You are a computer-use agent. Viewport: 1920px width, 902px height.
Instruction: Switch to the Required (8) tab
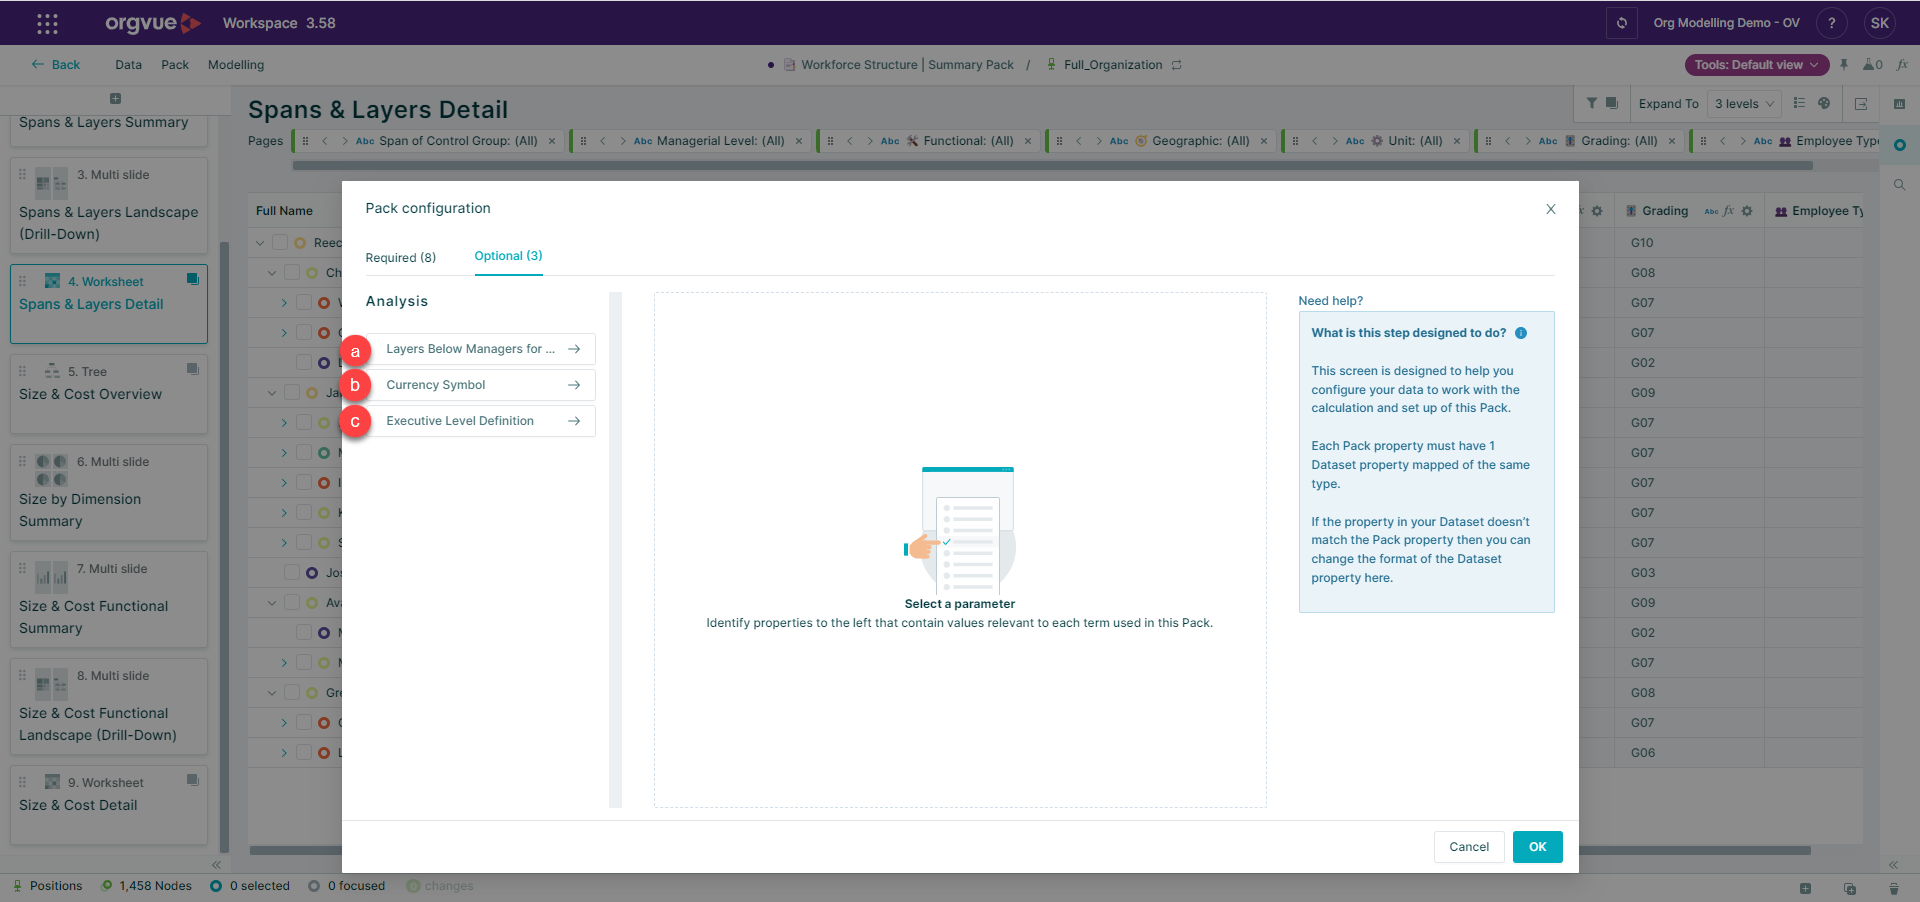400,258
